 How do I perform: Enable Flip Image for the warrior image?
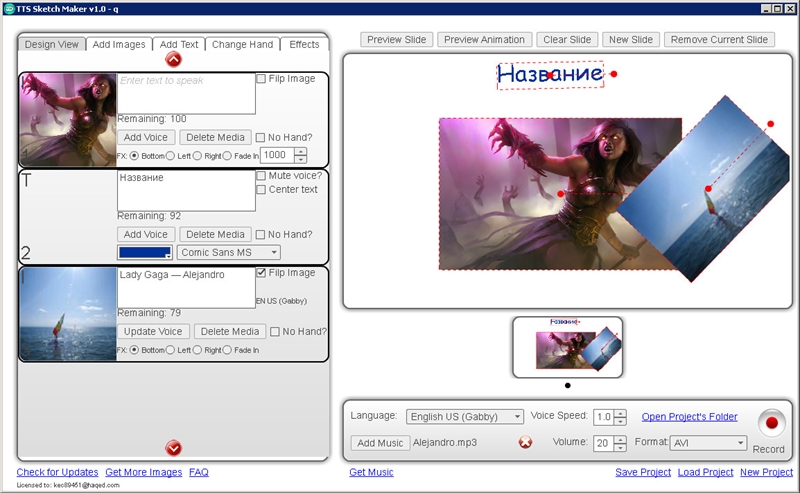coord(261,79)
